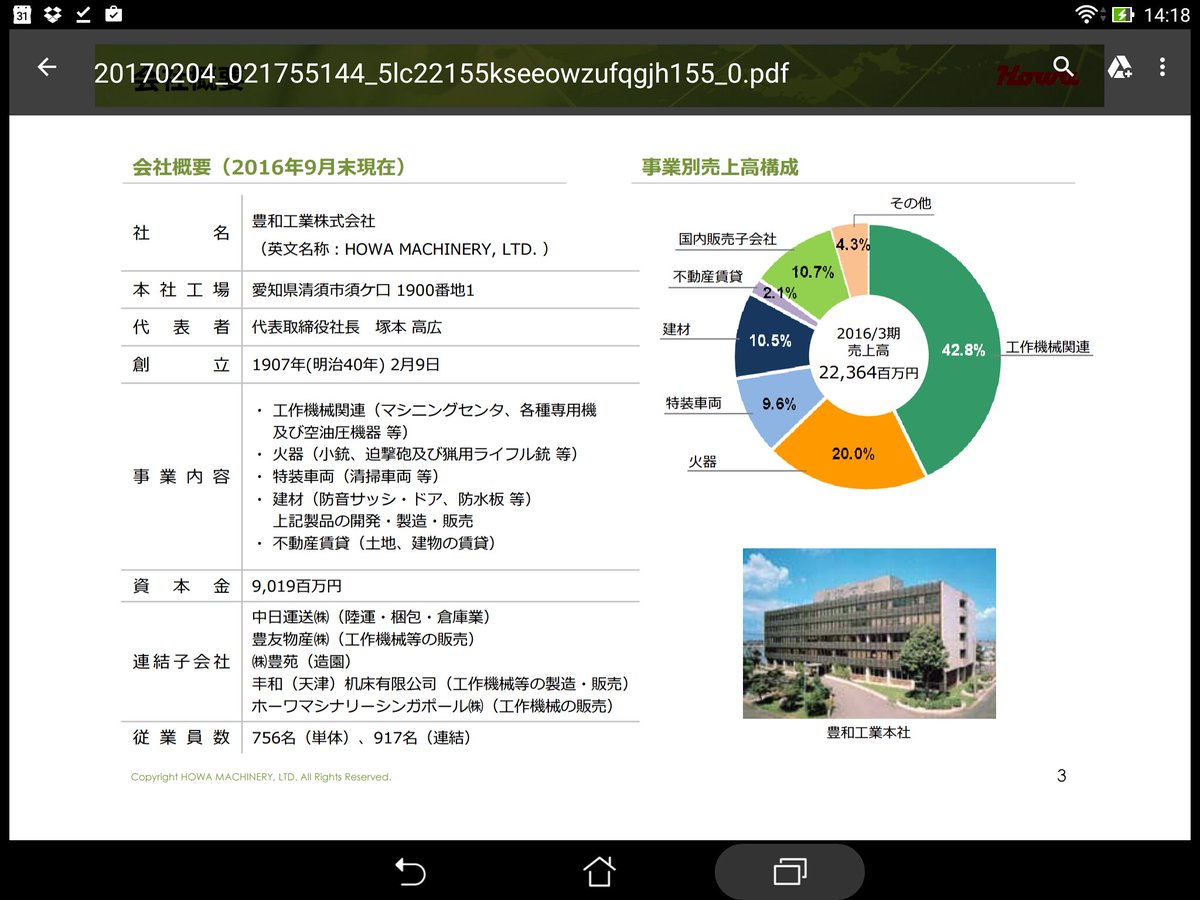Open search with the magnifier icon
Image resolution: width=1200 pixels, height=900 pixels.
tap(1064, 67)
